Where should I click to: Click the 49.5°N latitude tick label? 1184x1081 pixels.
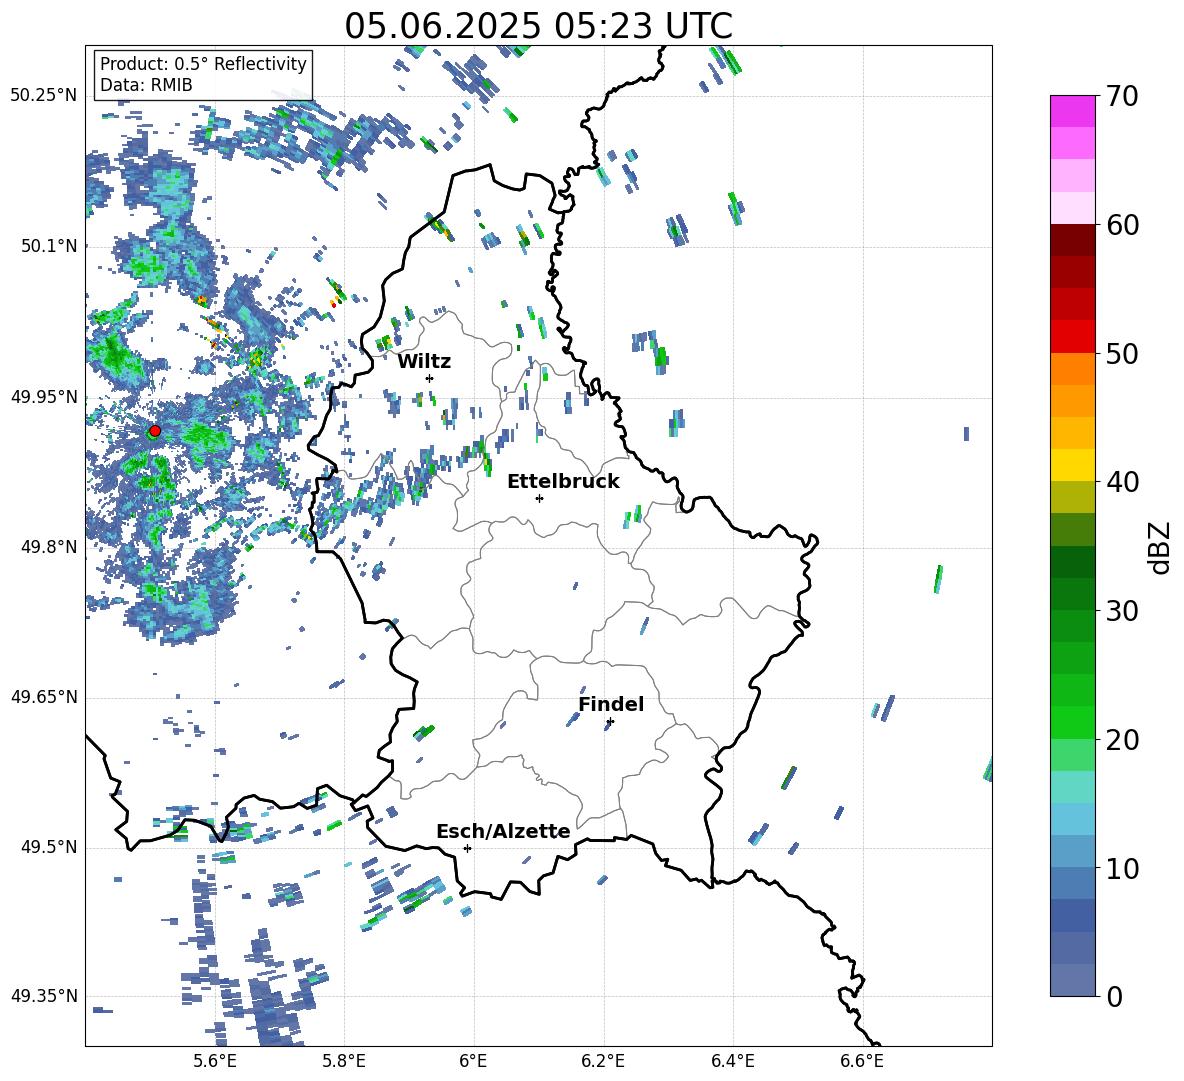(50, 847)
